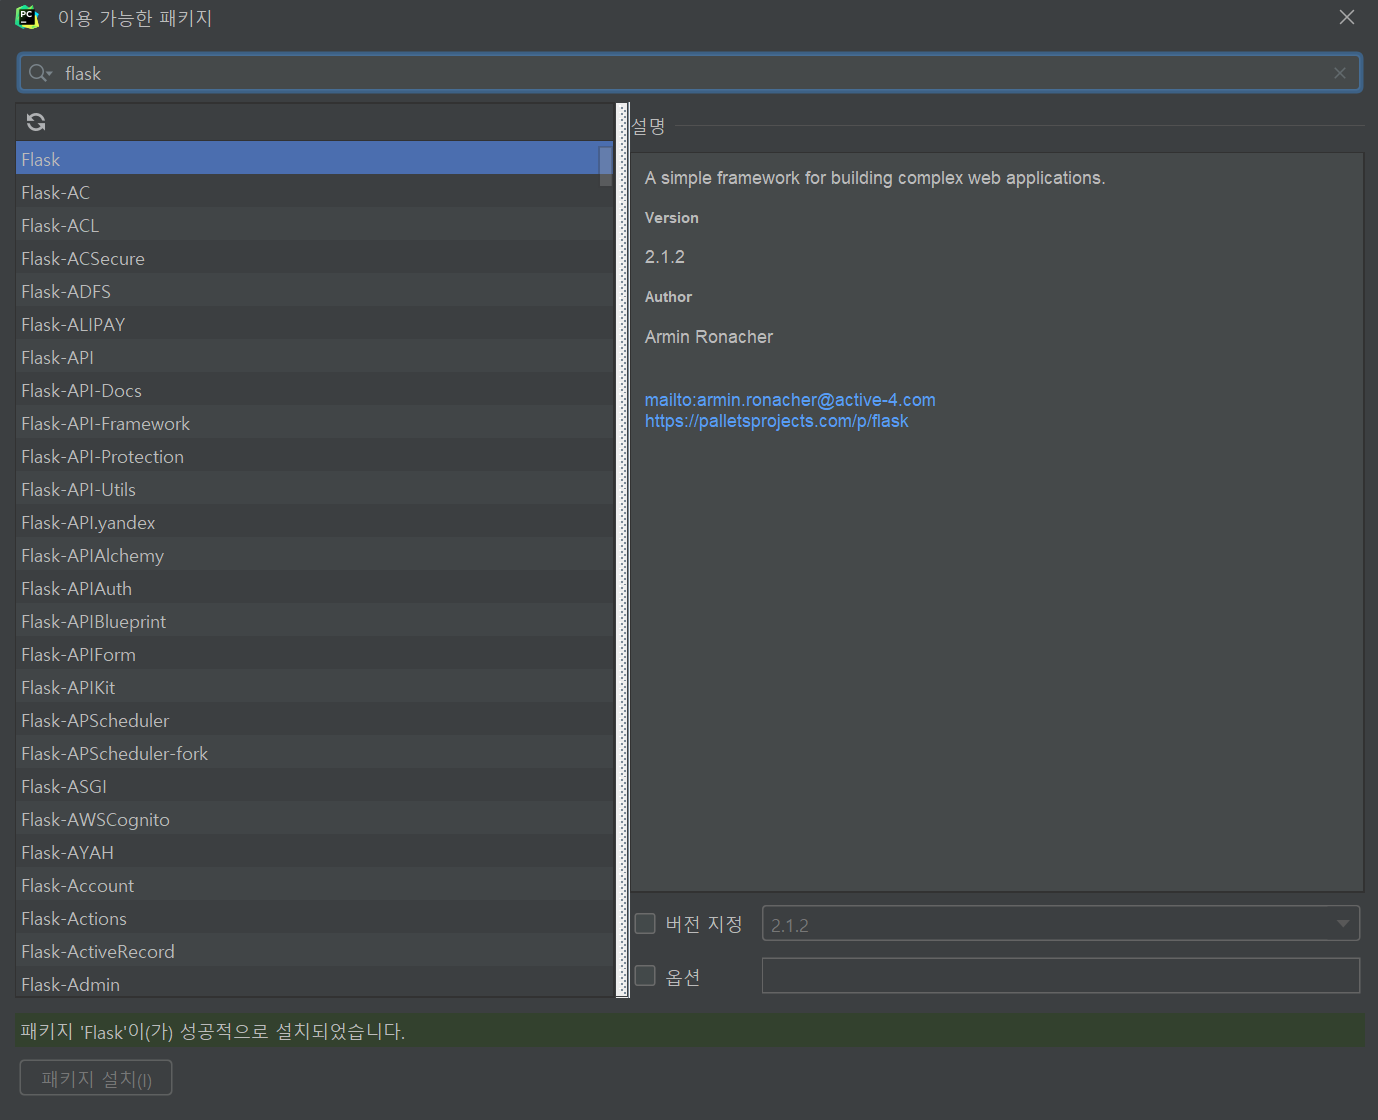Click the PyCharm logo icon
The height and width of the screenshot is (1120, 1378).
pyautogui.click(x=27, y=17)
